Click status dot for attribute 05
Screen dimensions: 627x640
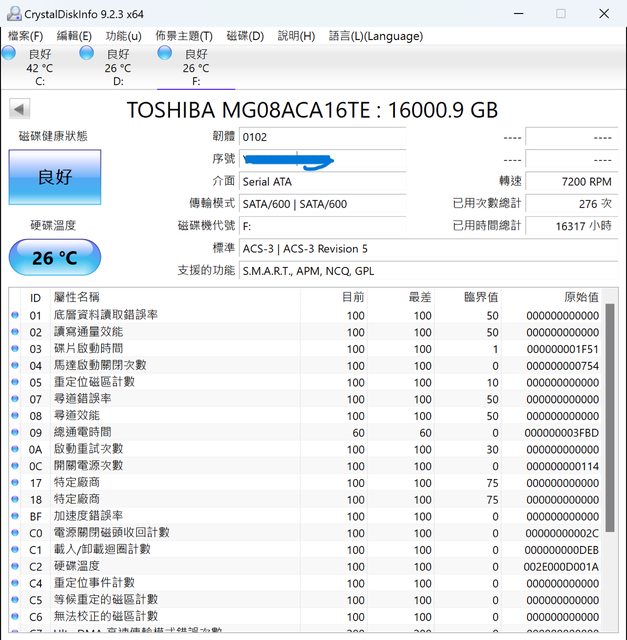(15, 382)
